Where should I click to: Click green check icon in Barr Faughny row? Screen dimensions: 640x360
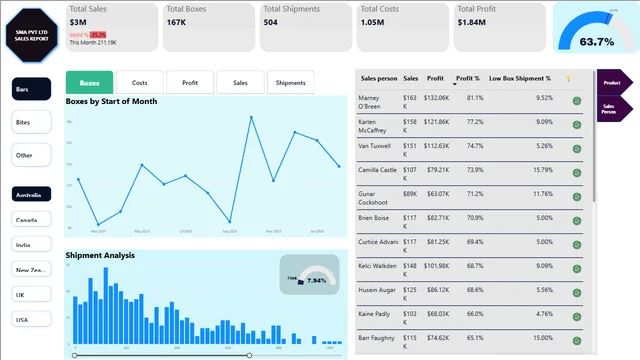click(577, 341)
